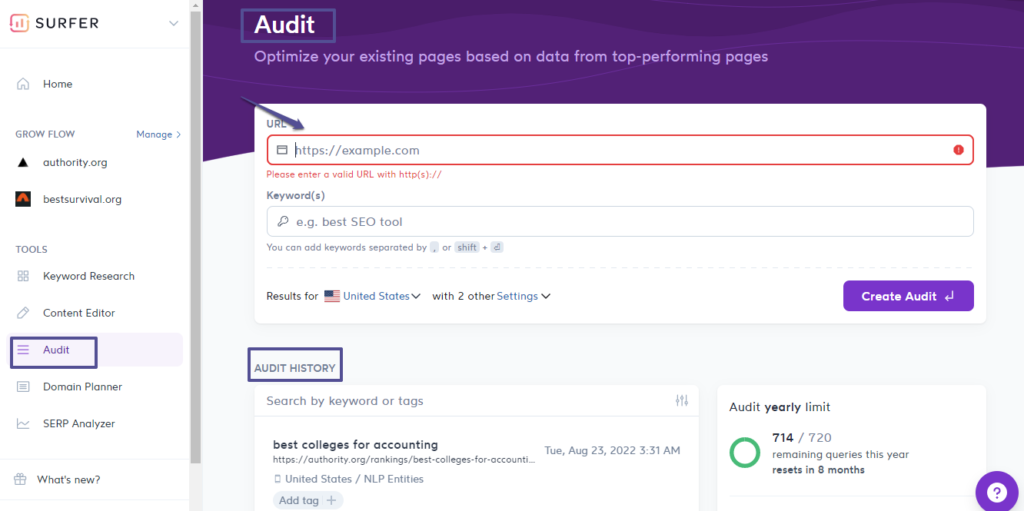The image size is (1024, 511).
Task: Open the purple help question mark button
Action: coord(999,491)
